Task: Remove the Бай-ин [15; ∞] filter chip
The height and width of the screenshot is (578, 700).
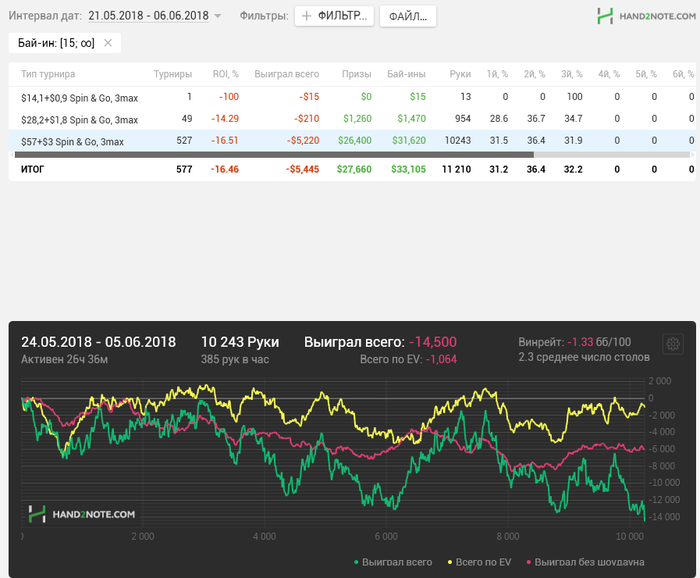Action: pyautogui.click(x=108, y=43)
